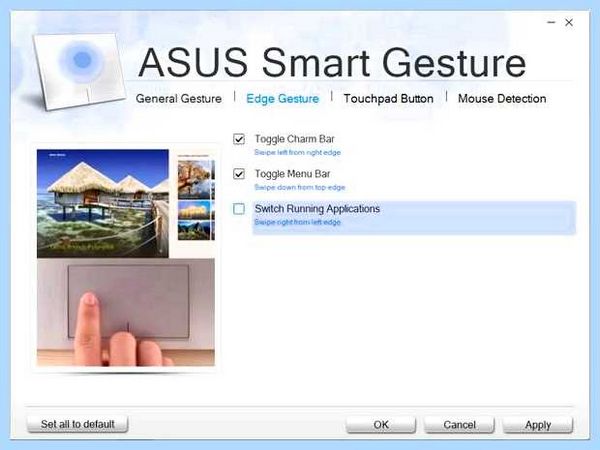Enable the Switch Running Applications checkbox
Image resolution: width=600 pixels, height=450 pixels.
(x=239, y=209)
